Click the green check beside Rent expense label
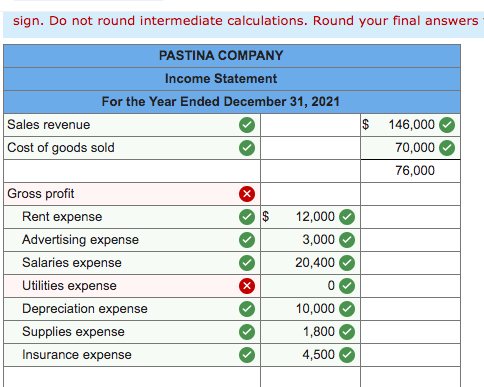The image size is (484, 387). [x=247, y=217]
